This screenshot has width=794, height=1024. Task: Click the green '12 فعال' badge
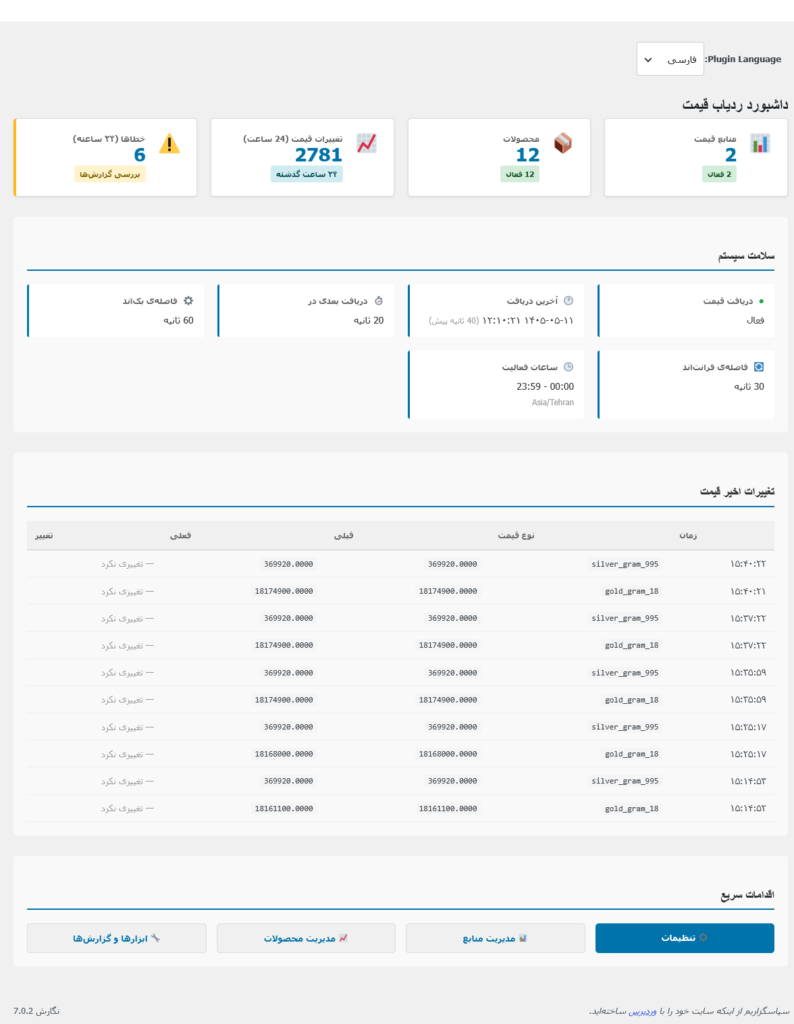coord(520,174)
